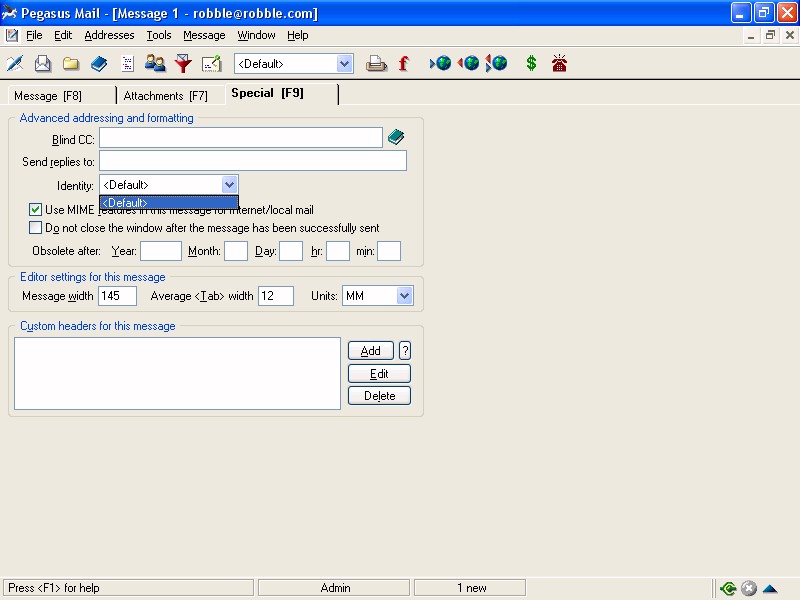Screen dimensions: 800x600
Task: Click the Obsolete after Day field
Action: pyautogui.click(x=291, y=251)
